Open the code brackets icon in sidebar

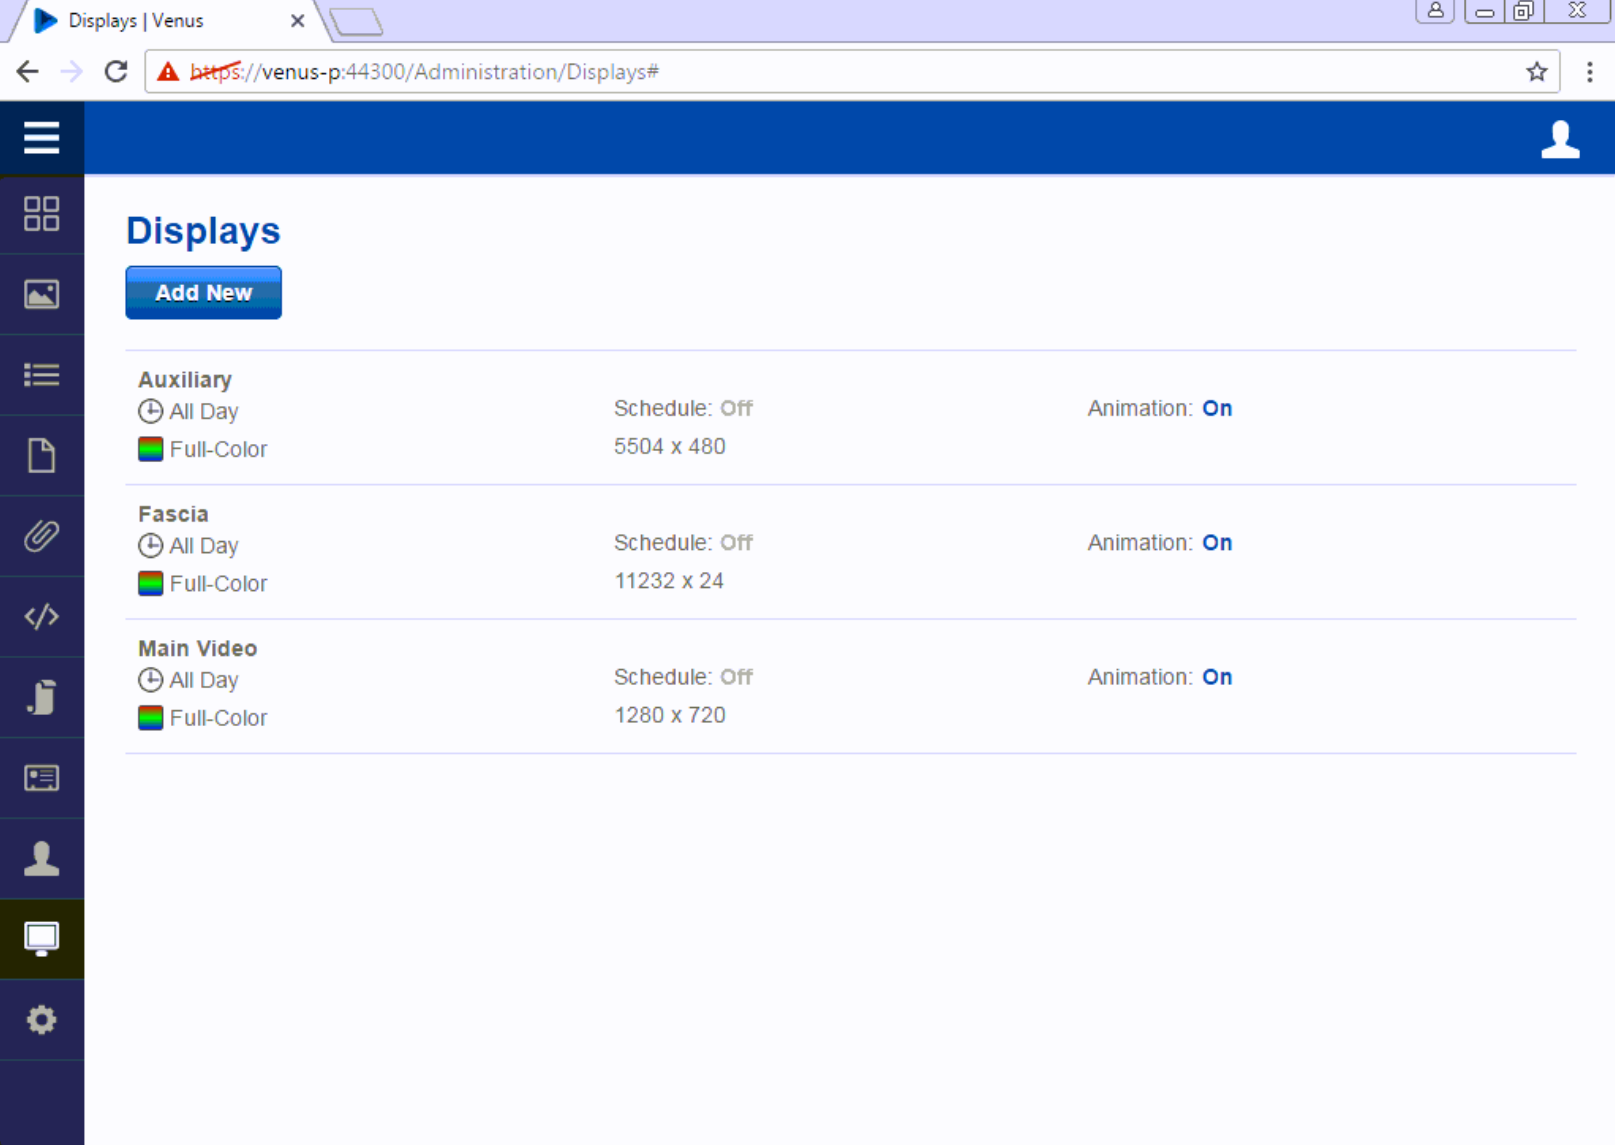[x=41, y=617]
